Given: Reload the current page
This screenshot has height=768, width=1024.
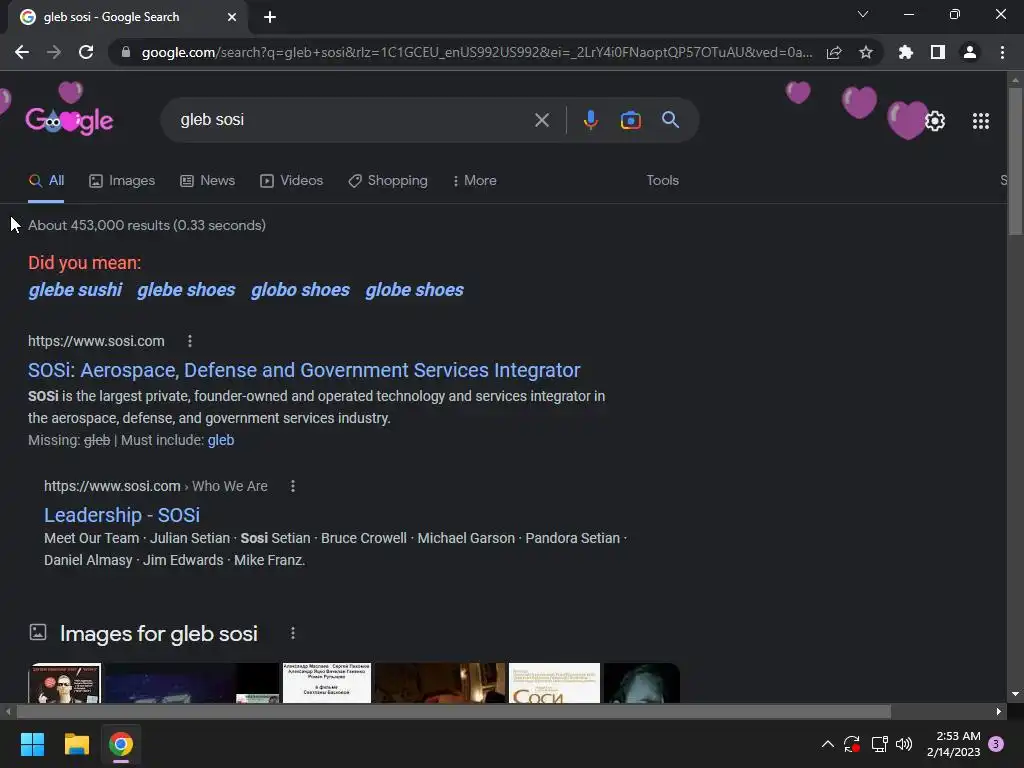Looking at the screenshot, I should (x=86, y=52).
